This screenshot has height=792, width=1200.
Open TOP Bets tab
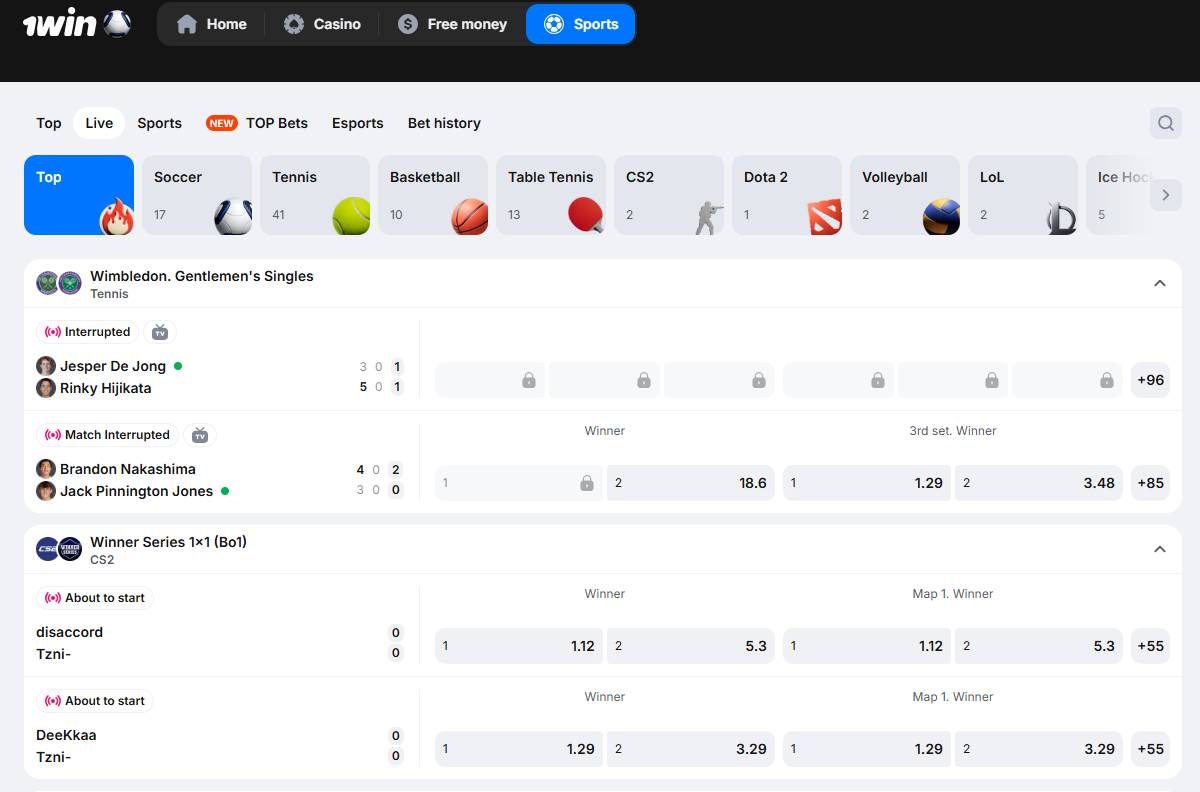point(257,123)
